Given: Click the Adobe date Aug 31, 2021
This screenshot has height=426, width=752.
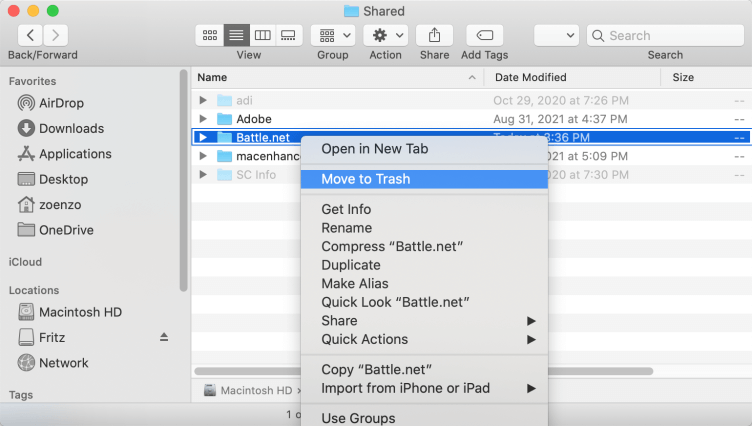Looking at the screenshot, I should click(560, 118).
